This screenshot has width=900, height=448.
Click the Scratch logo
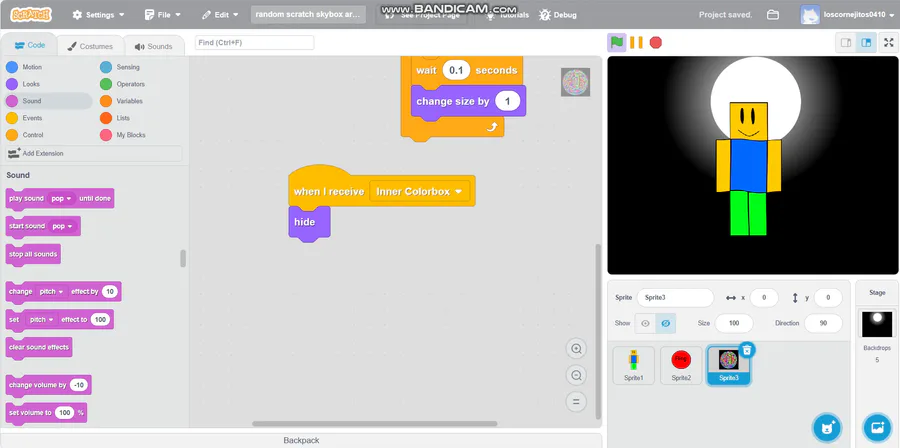coord(31,14)
